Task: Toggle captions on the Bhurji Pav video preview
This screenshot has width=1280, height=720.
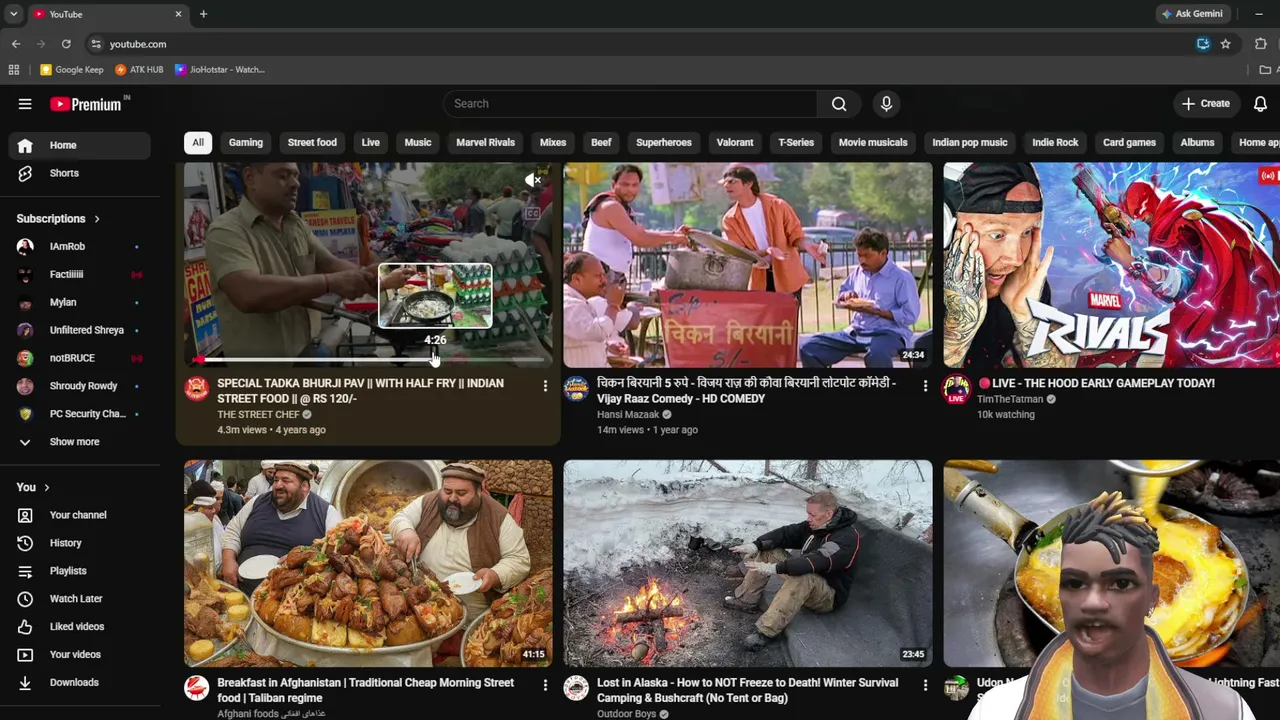Action: [x=533, y=213]
